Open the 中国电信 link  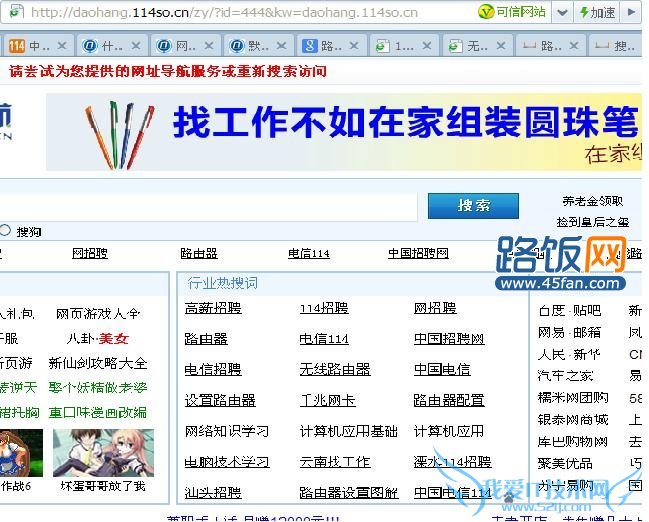point(442,369)
